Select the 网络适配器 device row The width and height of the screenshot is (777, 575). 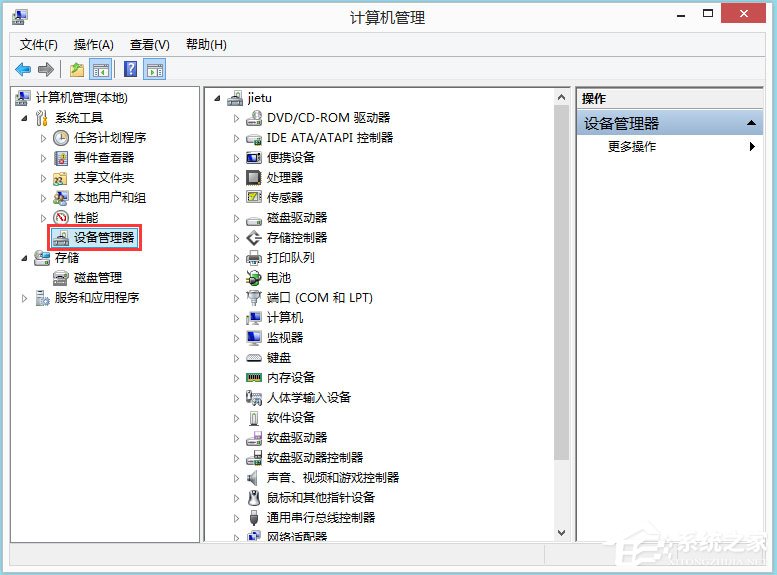tap(297, 536)
